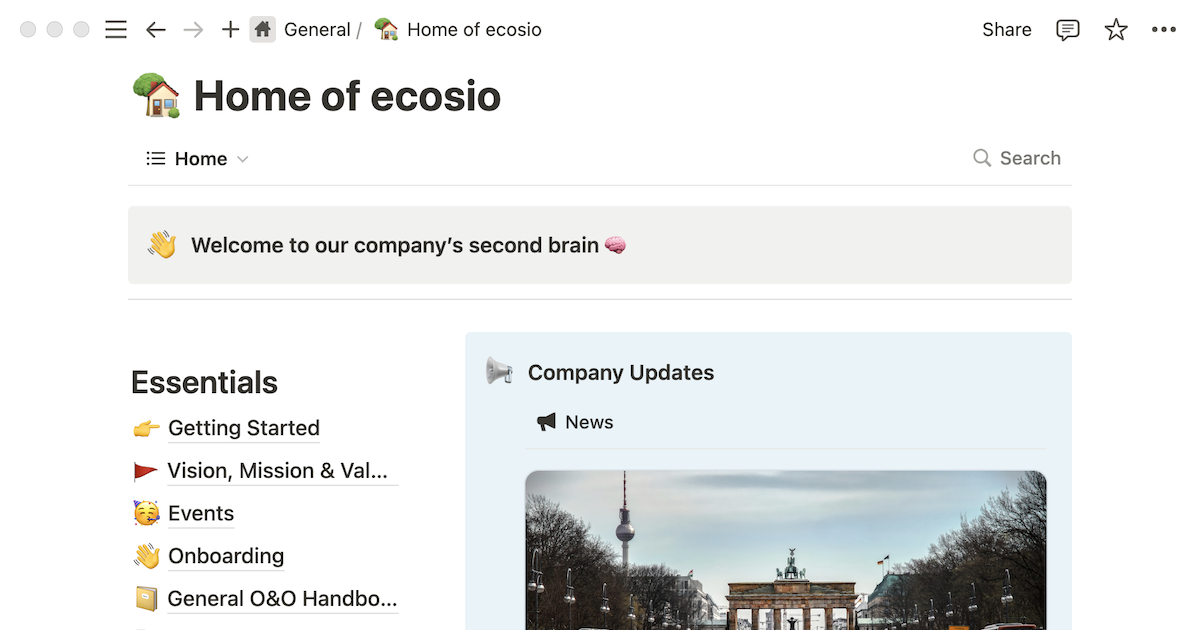Screen dimensions: 1200x630
Task: Click the home icon in the breadcrumb
Action: pos(262,29)
